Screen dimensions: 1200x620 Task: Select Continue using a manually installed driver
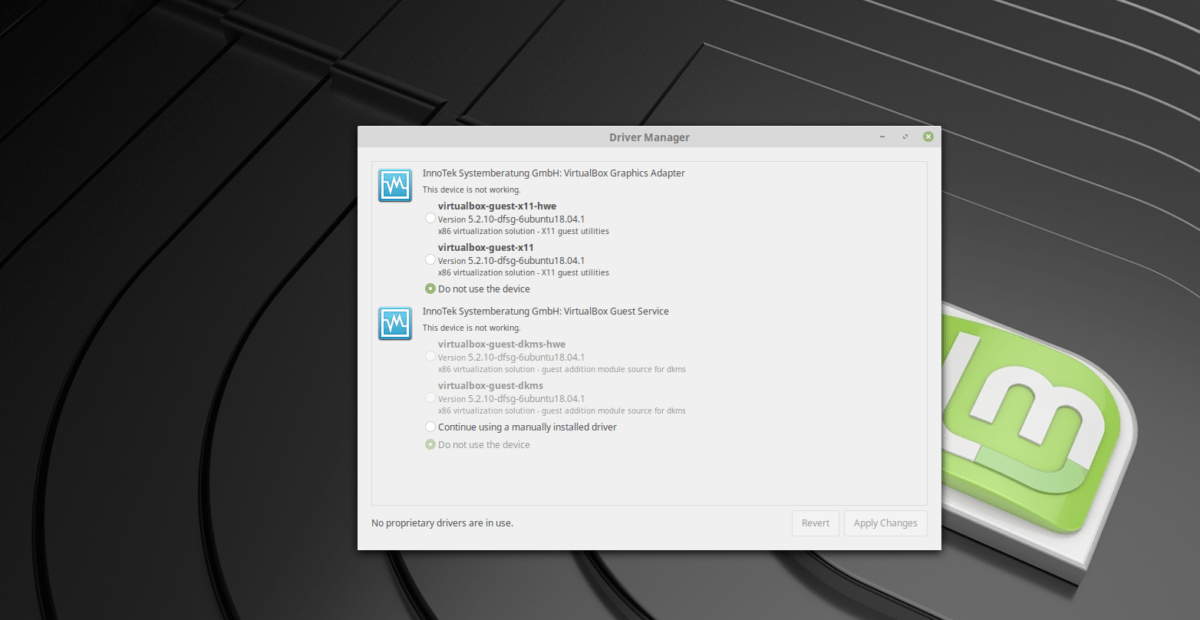(430, 427)
